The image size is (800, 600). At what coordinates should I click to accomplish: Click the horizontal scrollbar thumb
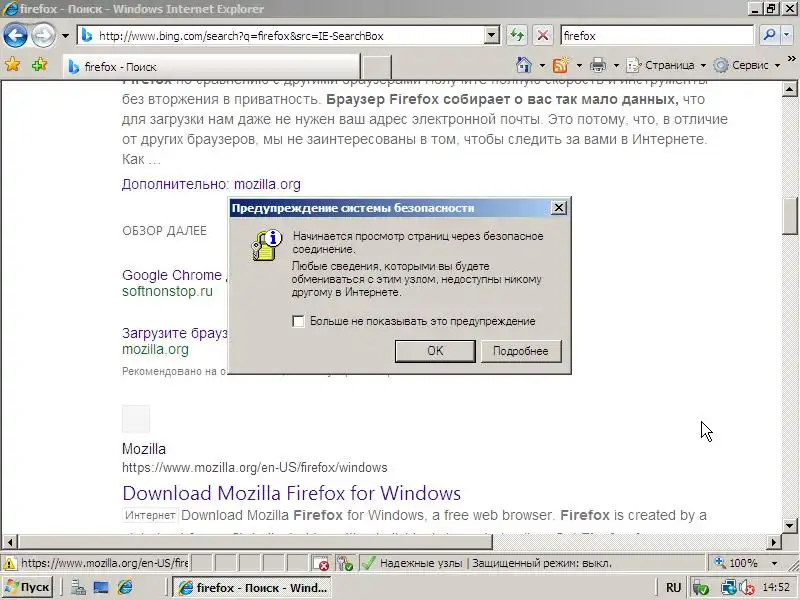point(255,542)
